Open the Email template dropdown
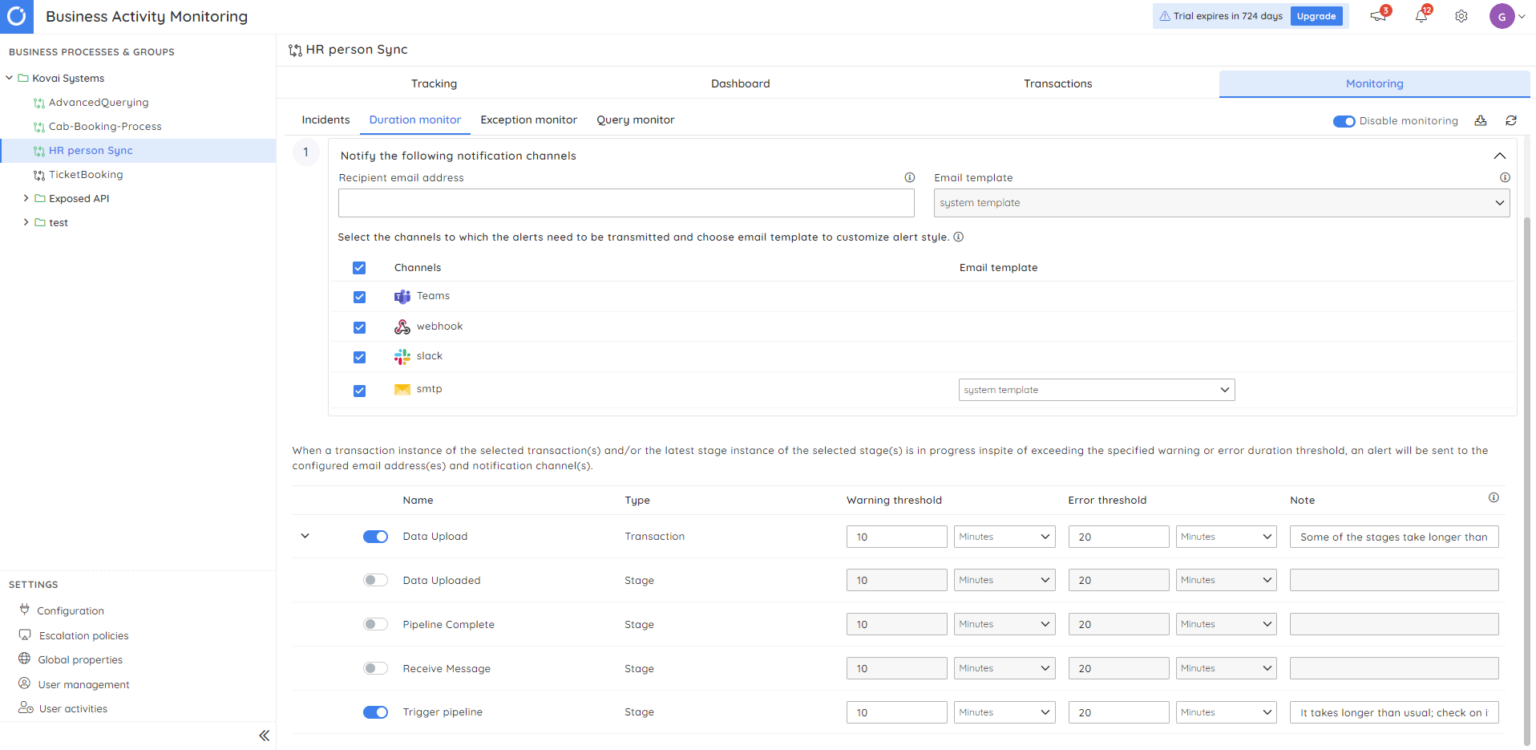1536x750 pixels. [x=1220, y=202]
